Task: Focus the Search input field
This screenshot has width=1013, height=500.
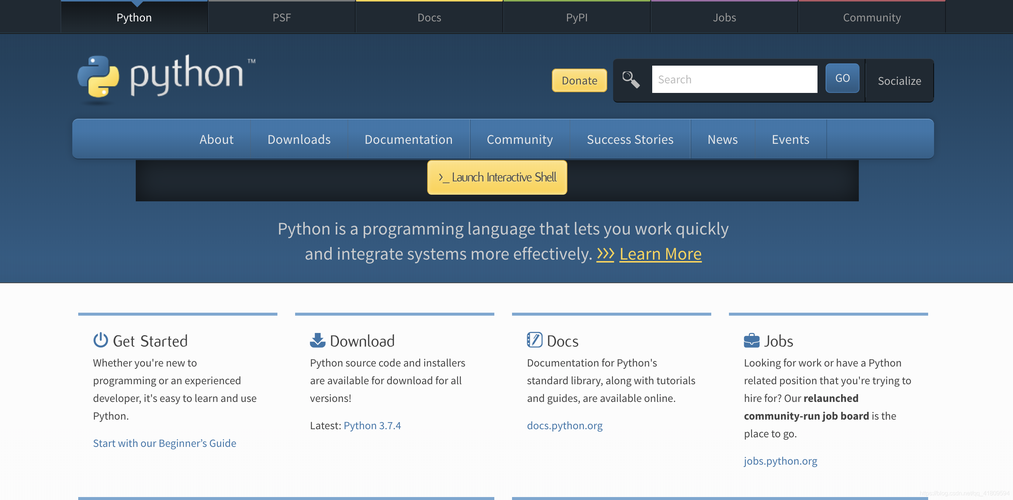Action: pos(735,79)
